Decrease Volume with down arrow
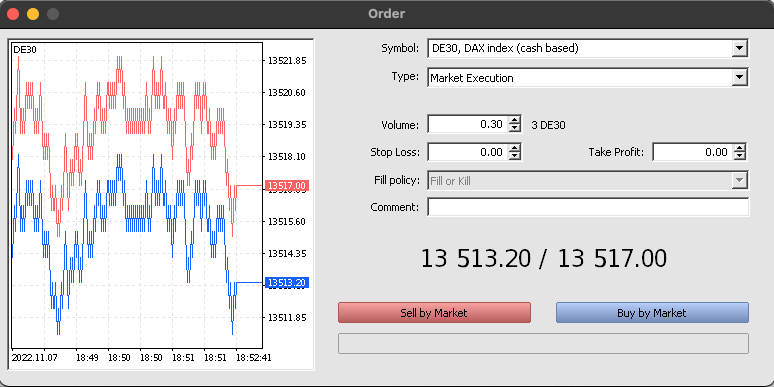The height and width of the screenshot is (387, 774). tap(515, 128)
